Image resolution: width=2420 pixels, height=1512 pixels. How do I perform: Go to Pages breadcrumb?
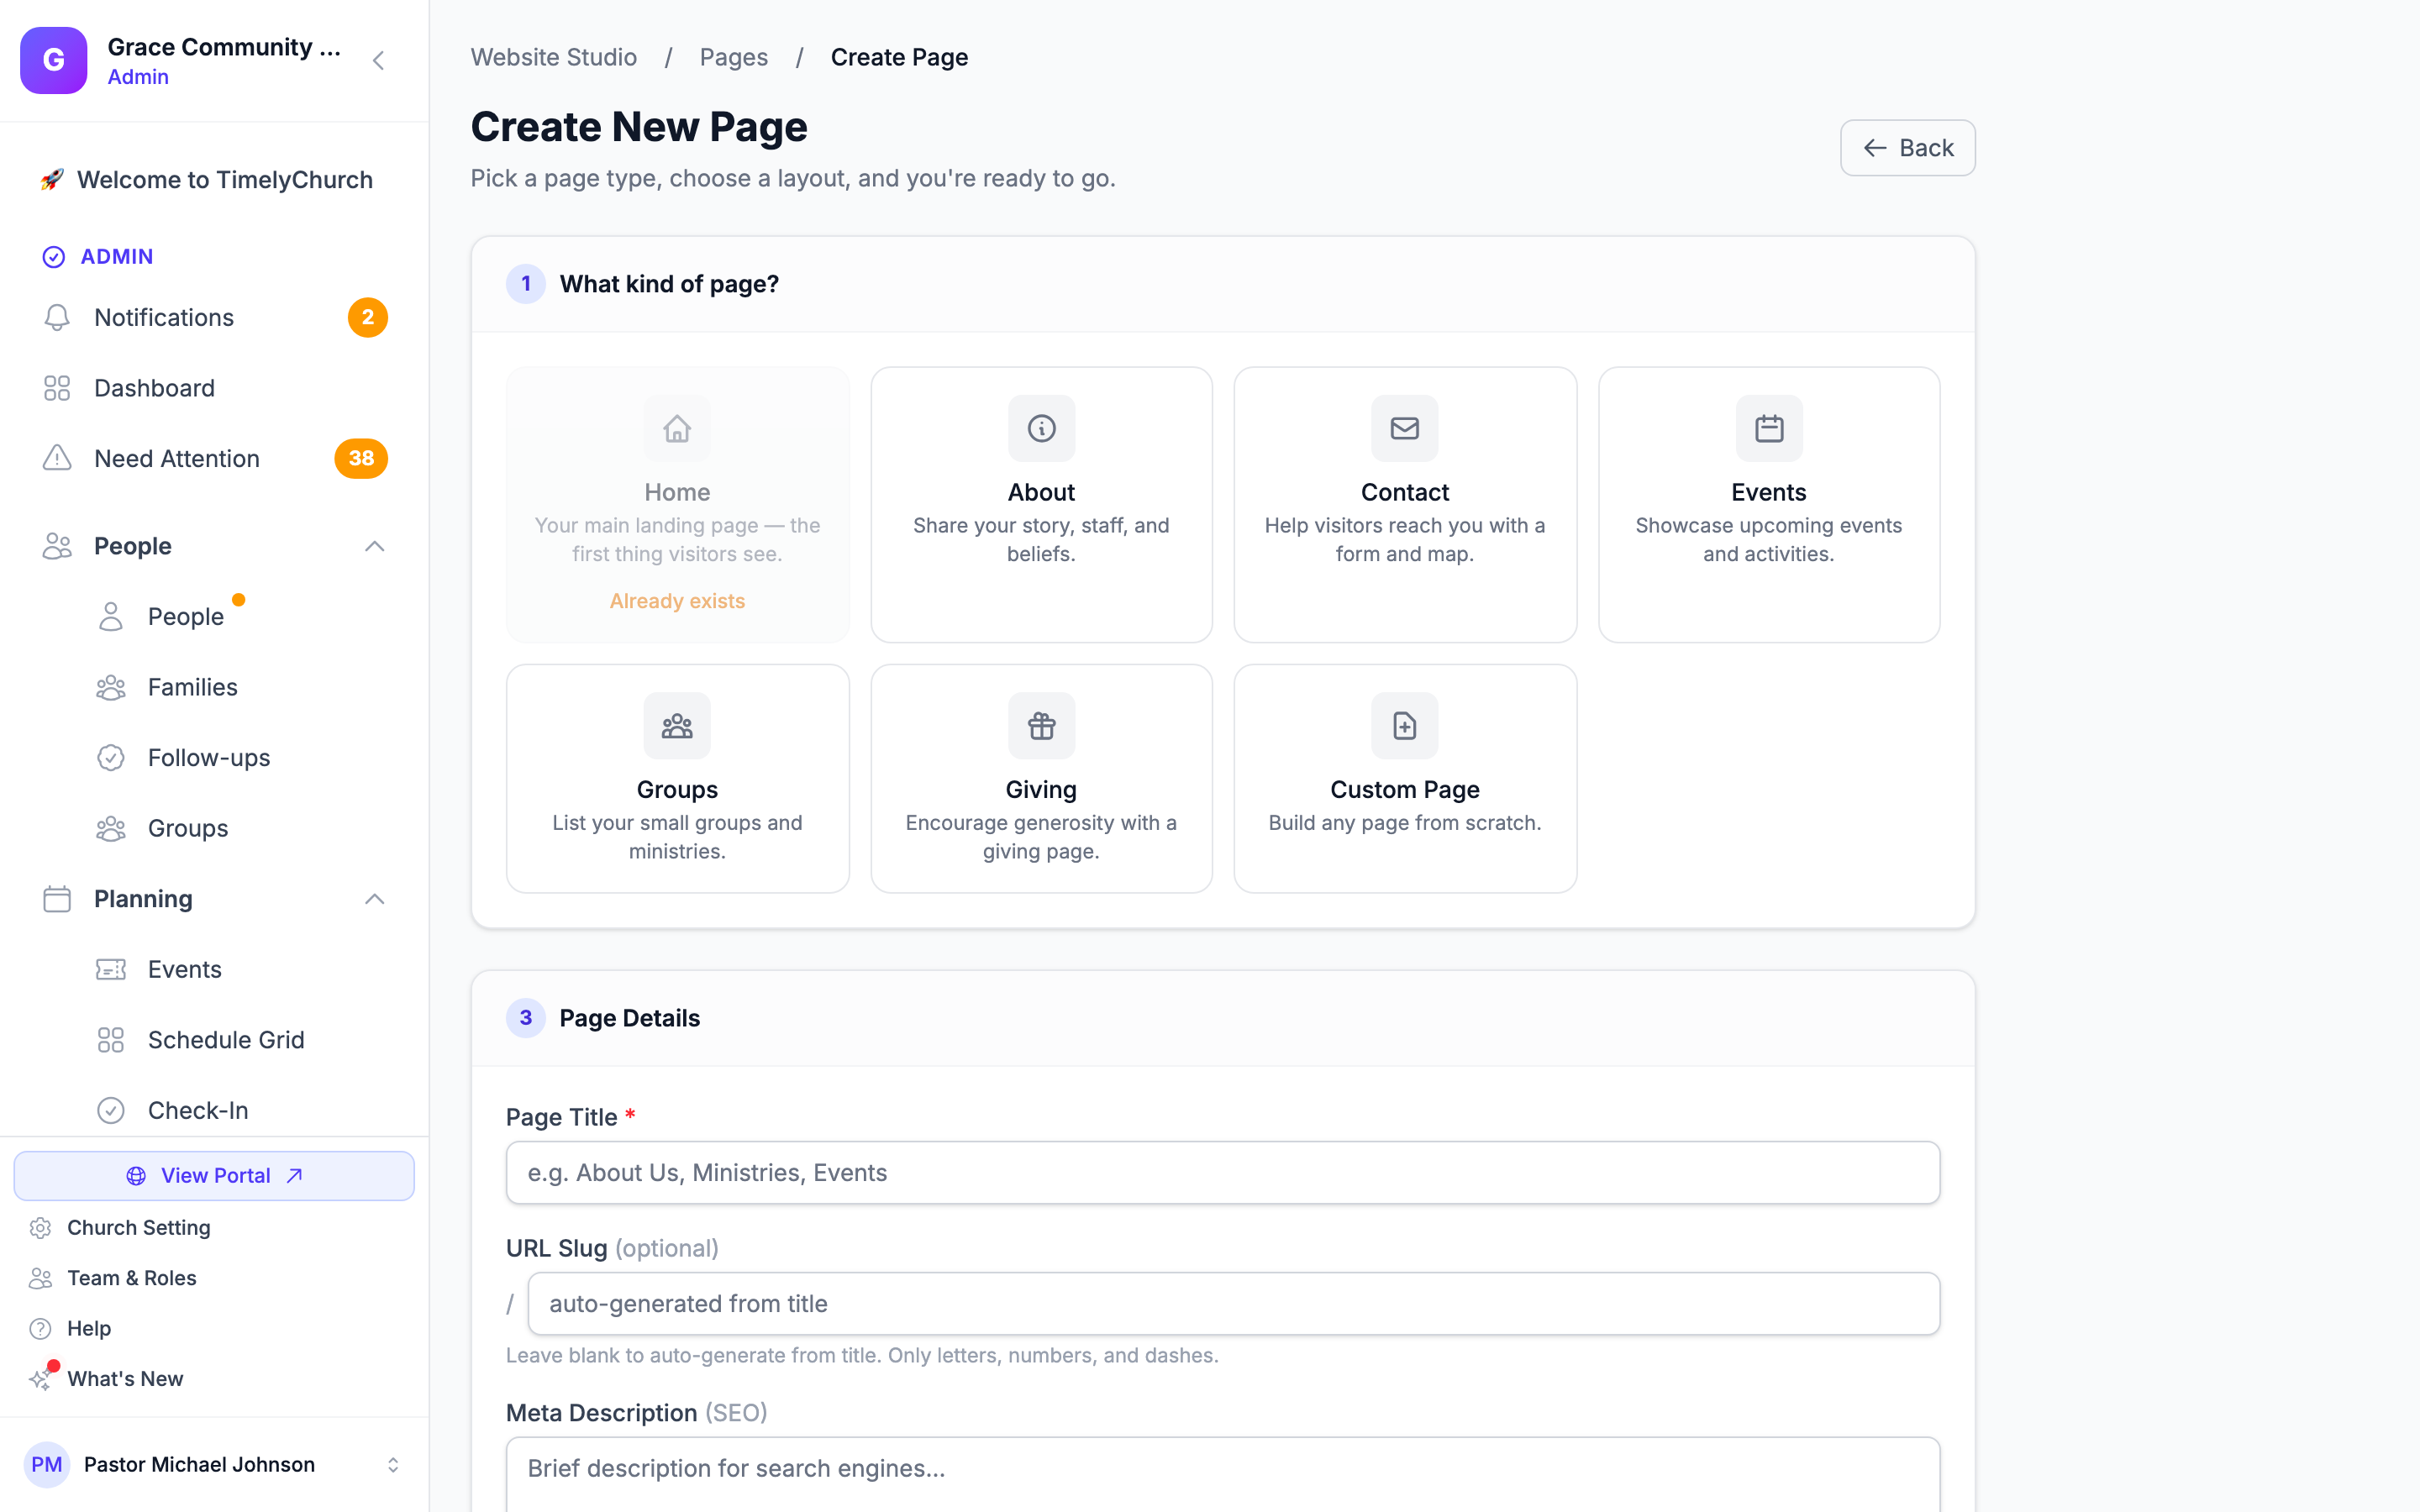pos(733,57)
